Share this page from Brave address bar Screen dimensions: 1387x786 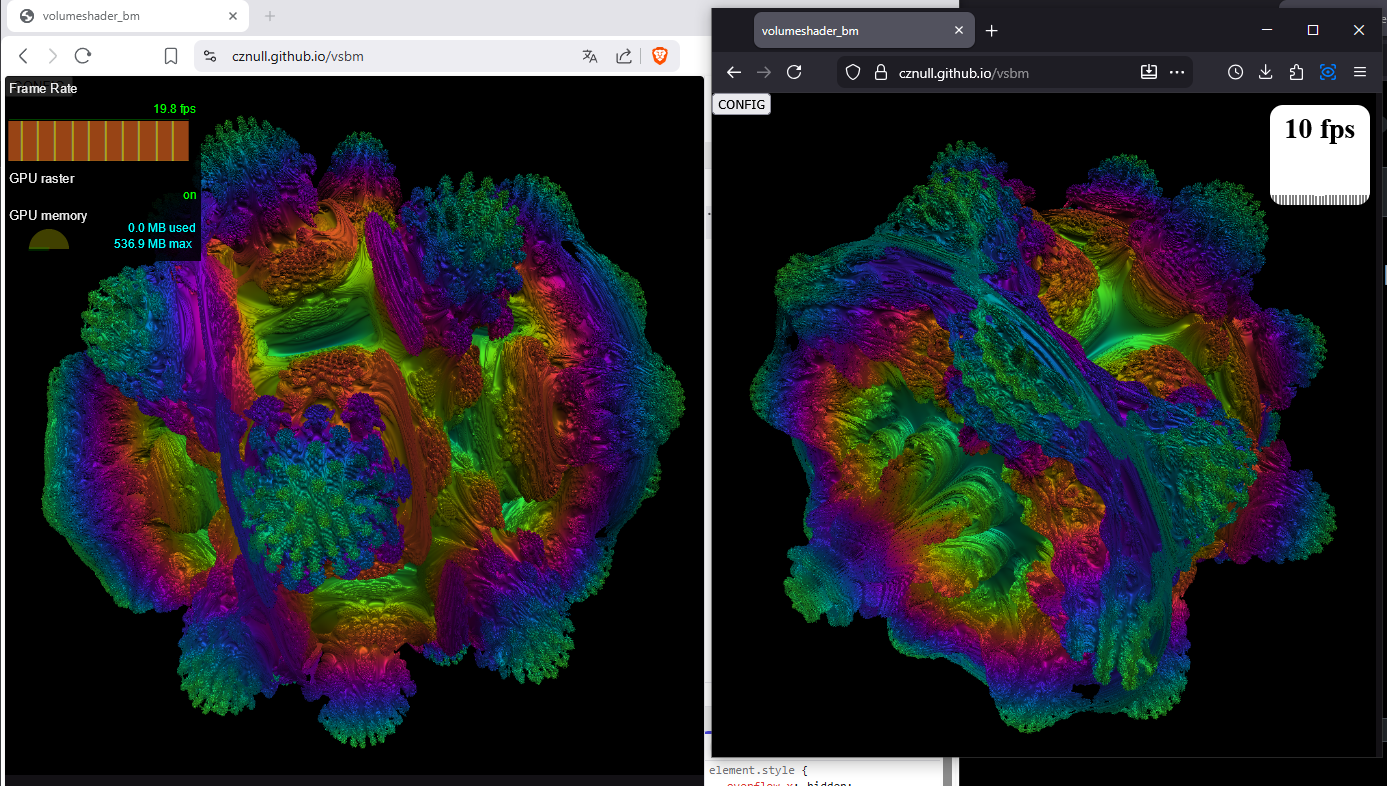click(624, 56)
